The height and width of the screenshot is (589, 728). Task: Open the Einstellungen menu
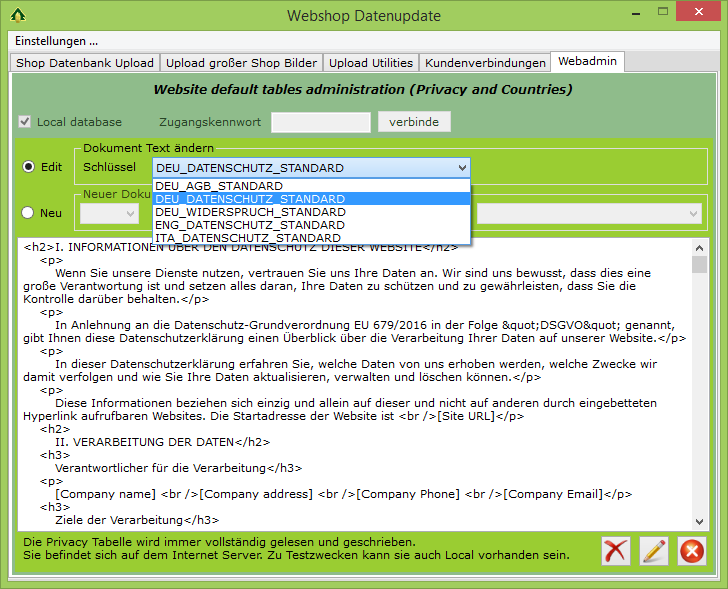tap(56, 41)
